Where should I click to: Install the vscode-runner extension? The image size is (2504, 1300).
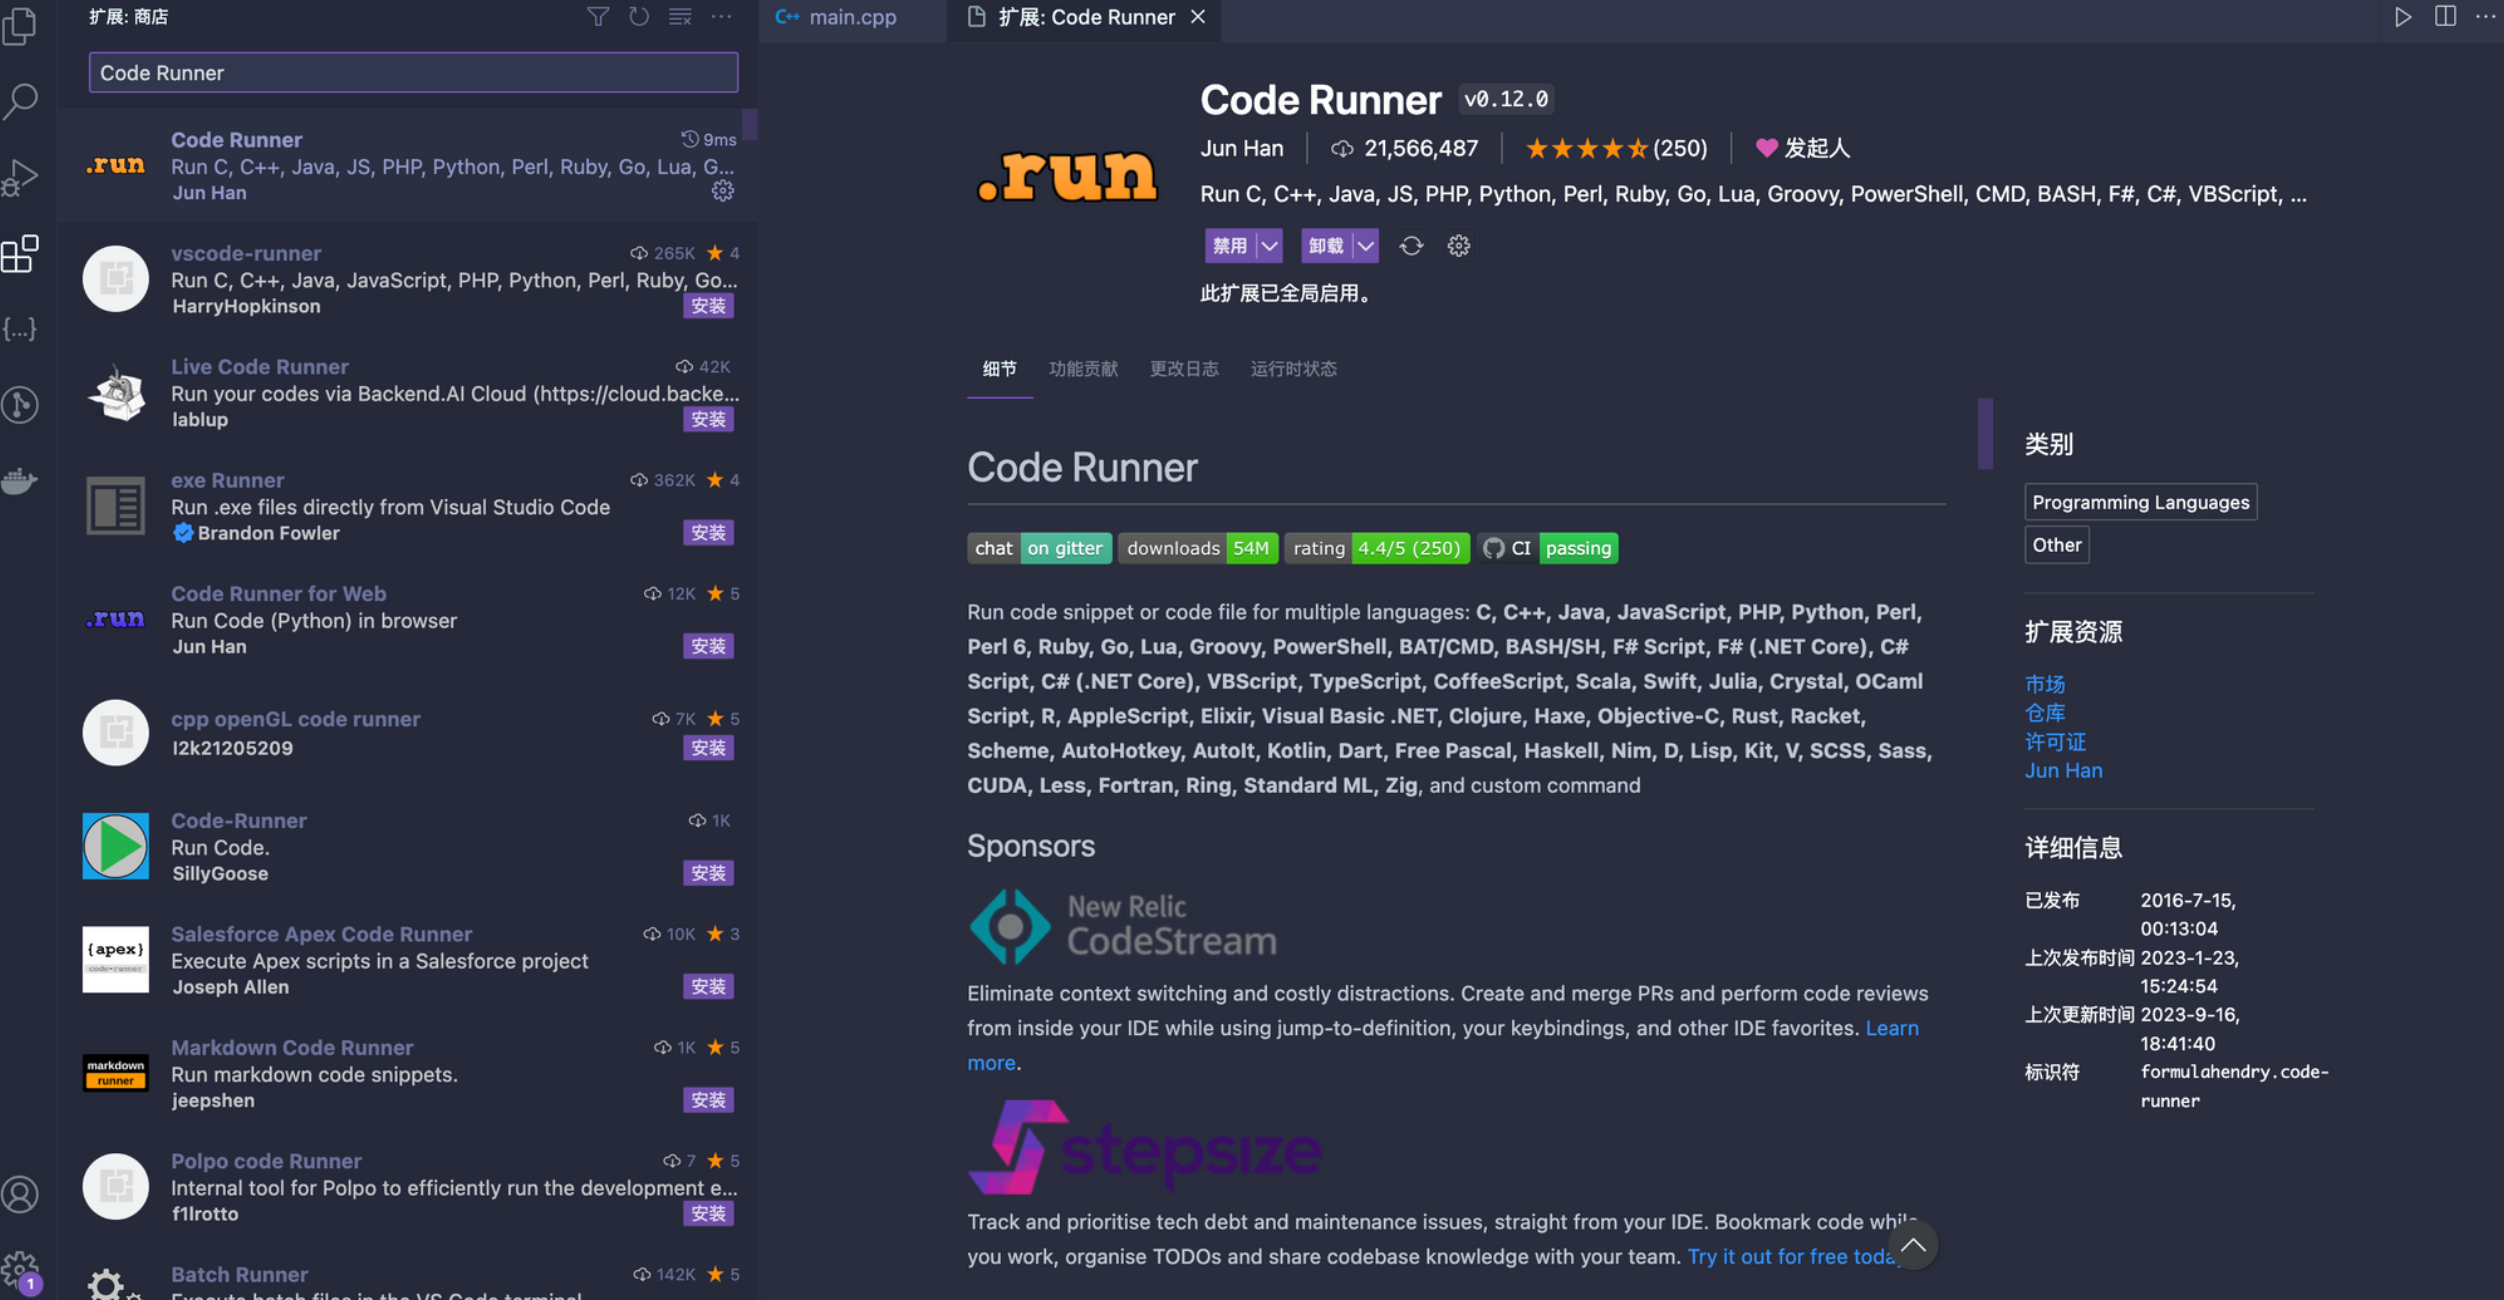click(708, 306)
